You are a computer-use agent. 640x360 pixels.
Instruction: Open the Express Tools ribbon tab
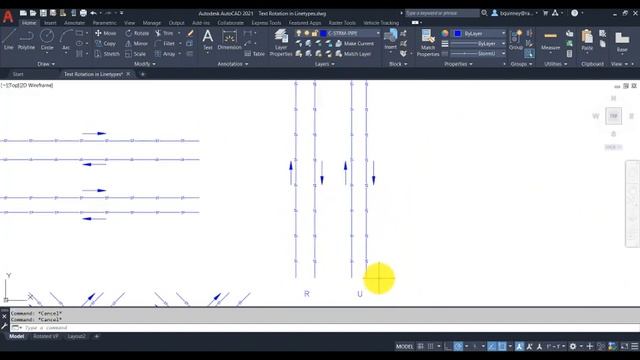[266, 23]
